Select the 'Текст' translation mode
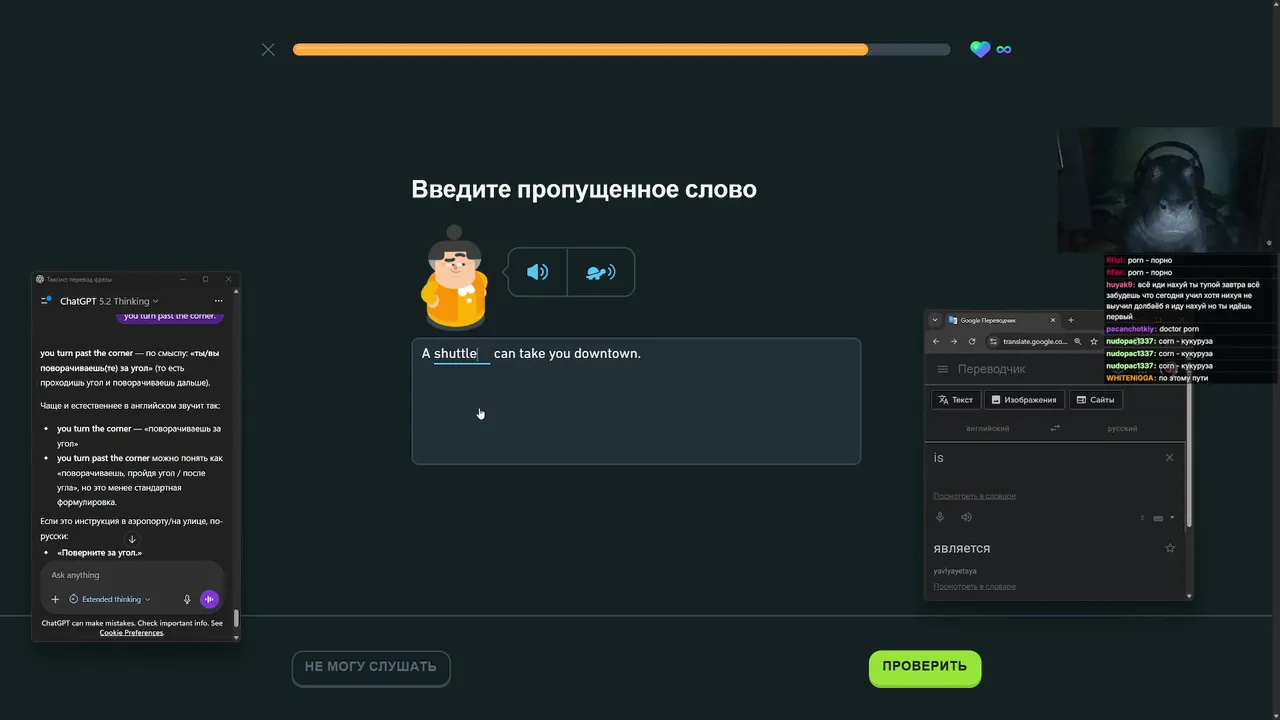Viewport: 1280px width, 720px height. click(x=956, y=400)
